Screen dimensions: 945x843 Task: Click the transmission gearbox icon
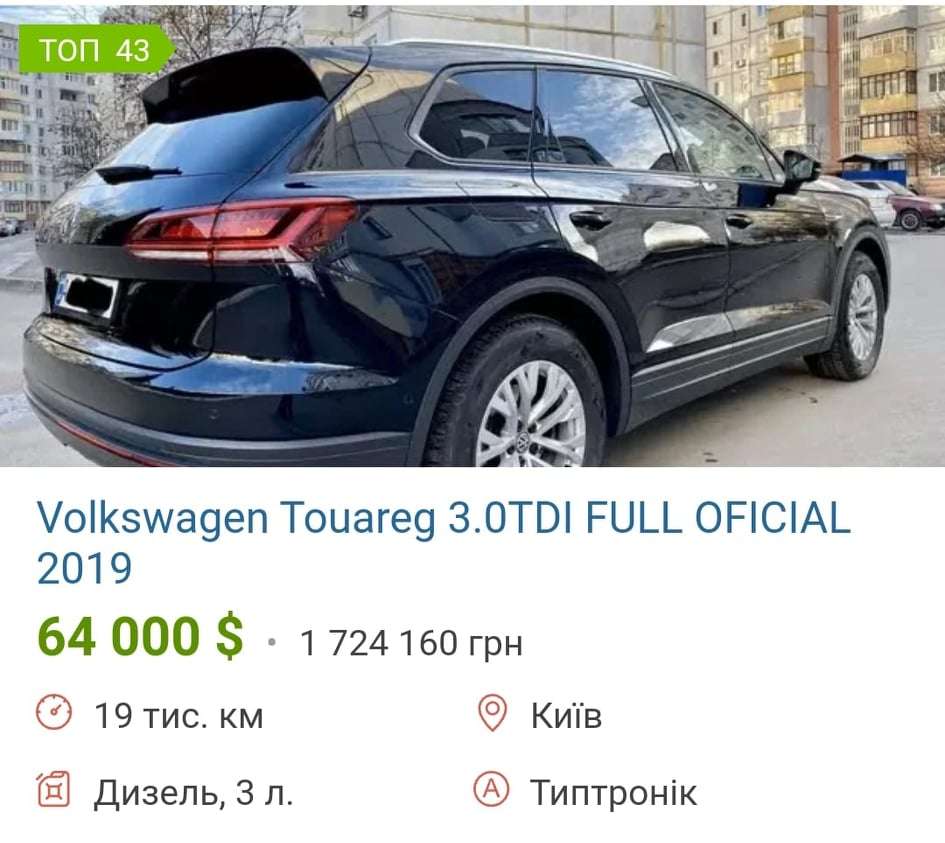tap(491, 789)
